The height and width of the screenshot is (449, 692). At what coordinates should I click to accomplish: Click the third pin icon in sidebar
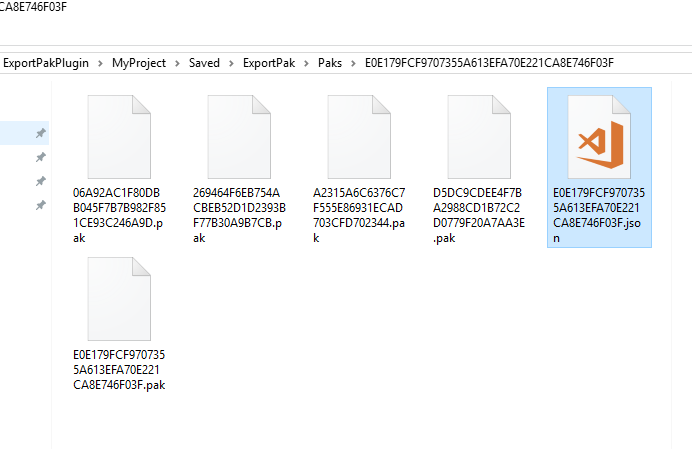[x=41, y=181]
